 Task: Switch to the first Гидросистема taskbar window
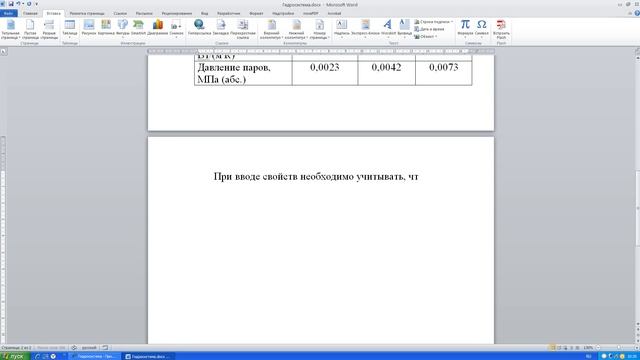95,356
